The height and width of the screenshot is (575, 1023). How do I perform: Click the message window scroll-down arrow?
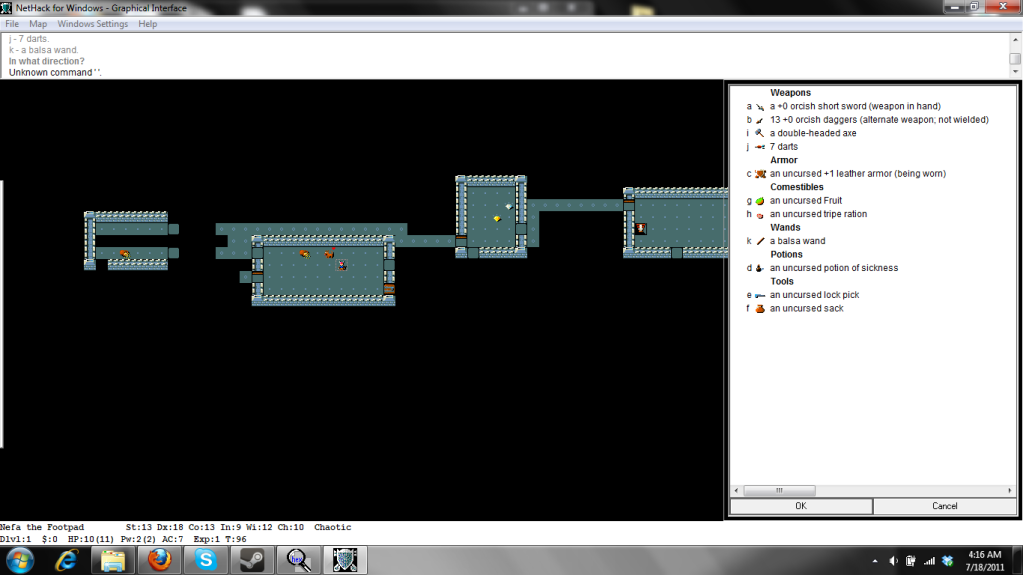(x=1015, y=71)
